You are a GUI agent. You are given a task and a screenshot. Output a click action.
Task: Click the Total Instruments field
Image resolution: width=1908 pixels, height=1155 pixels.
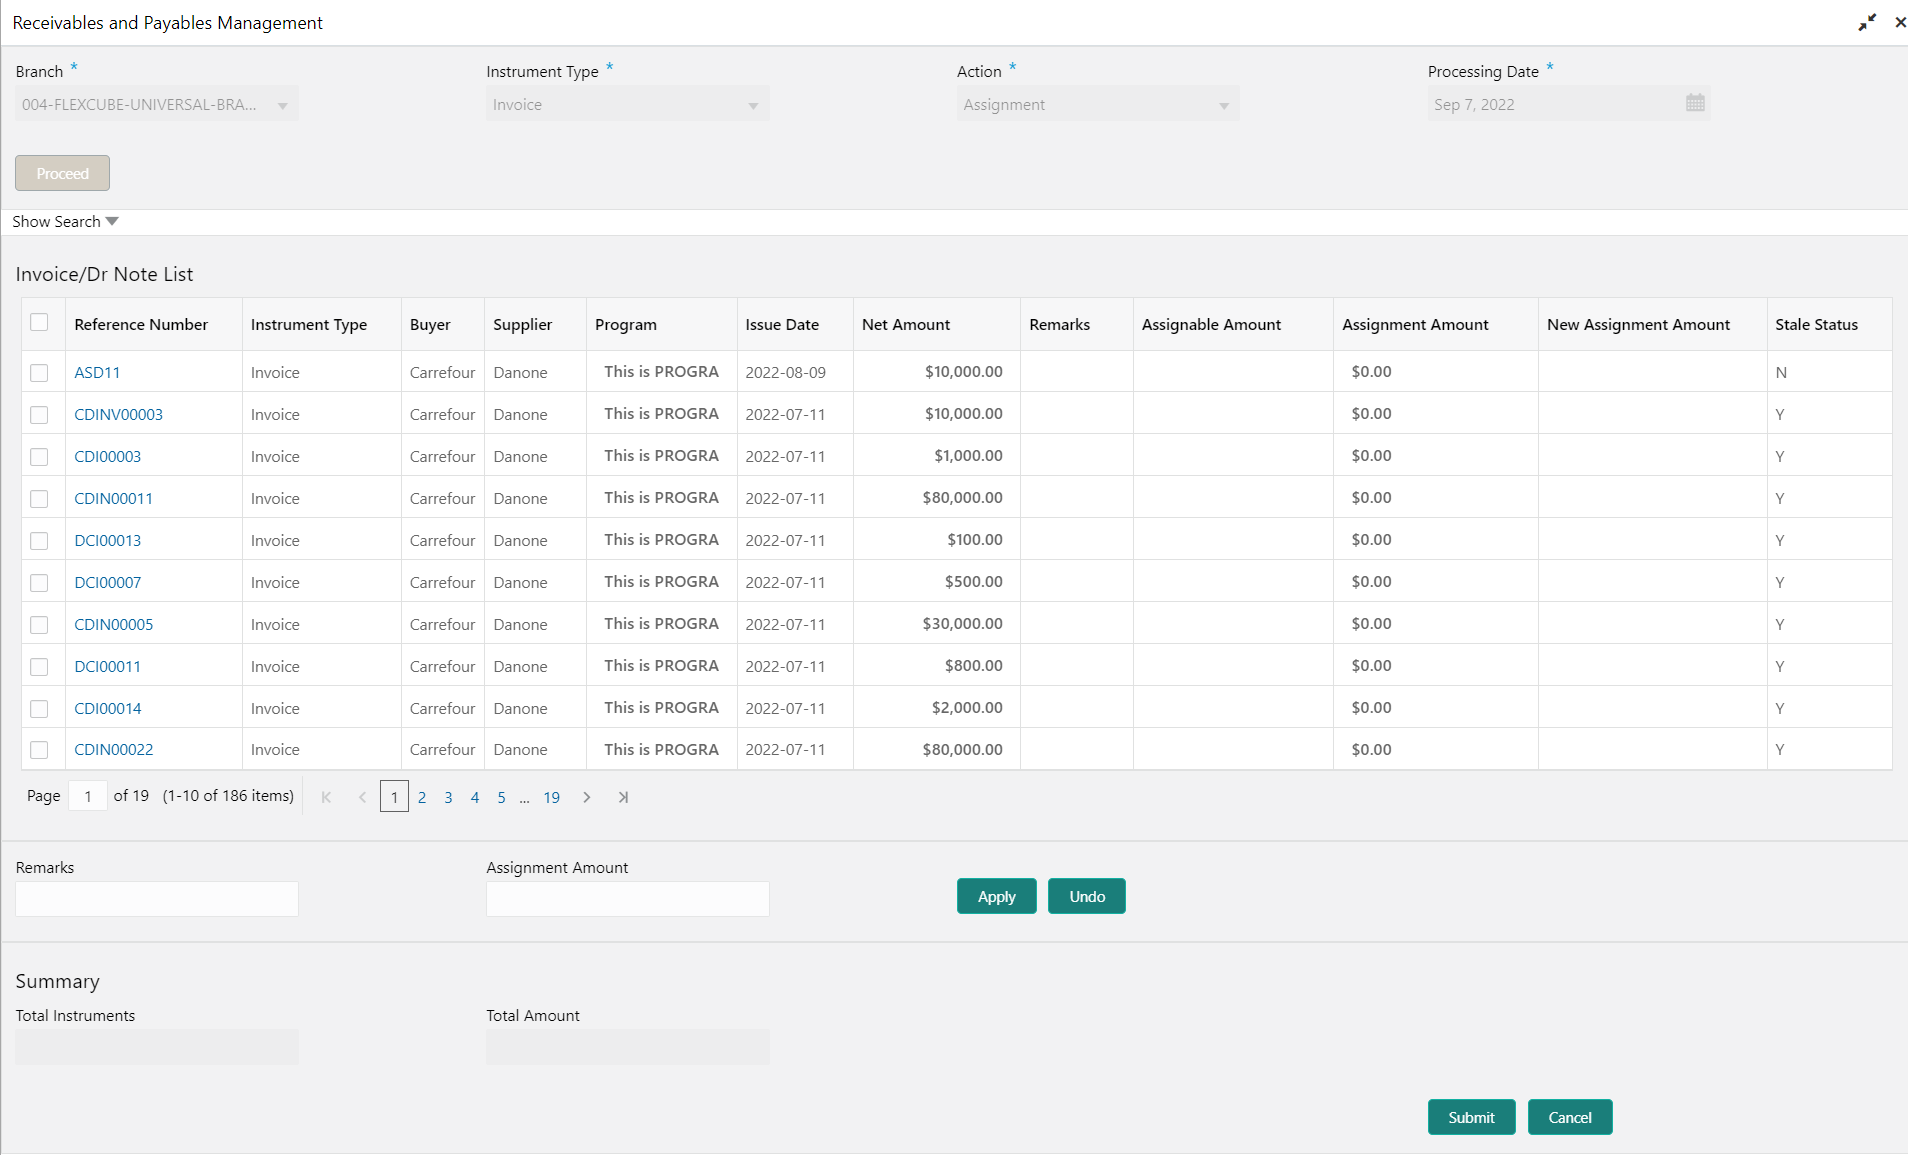point(157,1046)
